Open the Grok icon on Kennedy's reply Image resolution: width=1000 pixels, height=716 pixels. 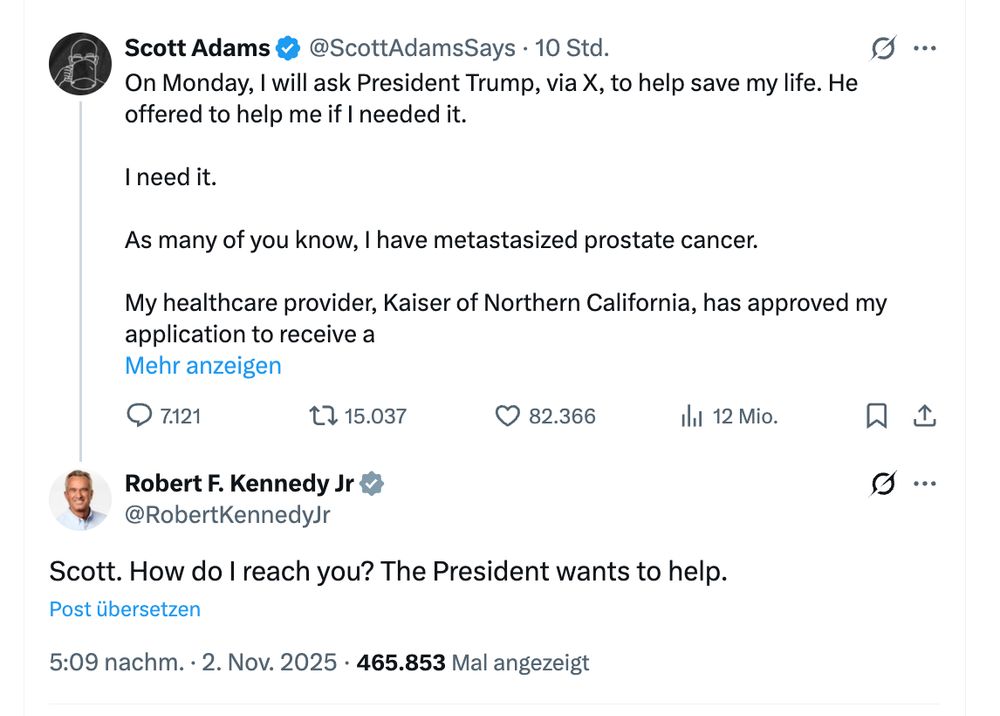coord(883,485)
